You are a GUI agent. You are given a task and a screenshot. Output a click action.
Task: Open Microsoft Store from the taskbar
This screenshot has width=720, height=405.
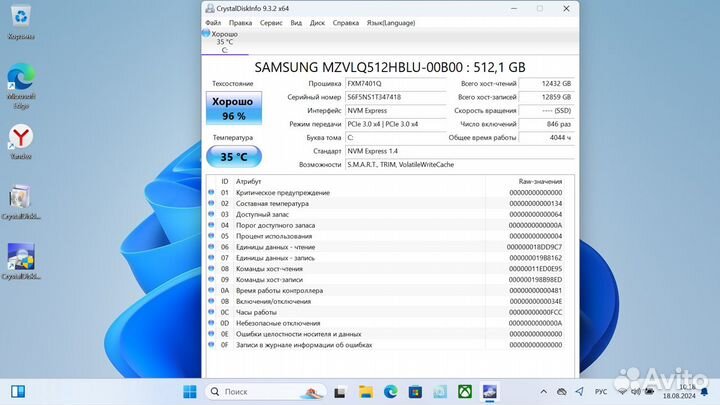tap(415, 392)
